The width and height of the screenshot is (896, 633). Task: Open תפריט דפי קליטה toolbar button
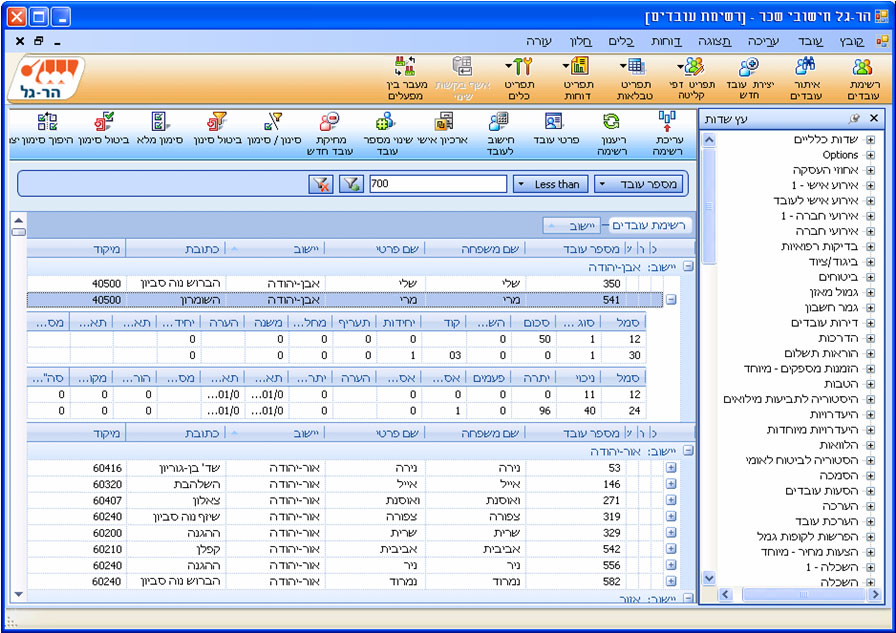[692, 78]
